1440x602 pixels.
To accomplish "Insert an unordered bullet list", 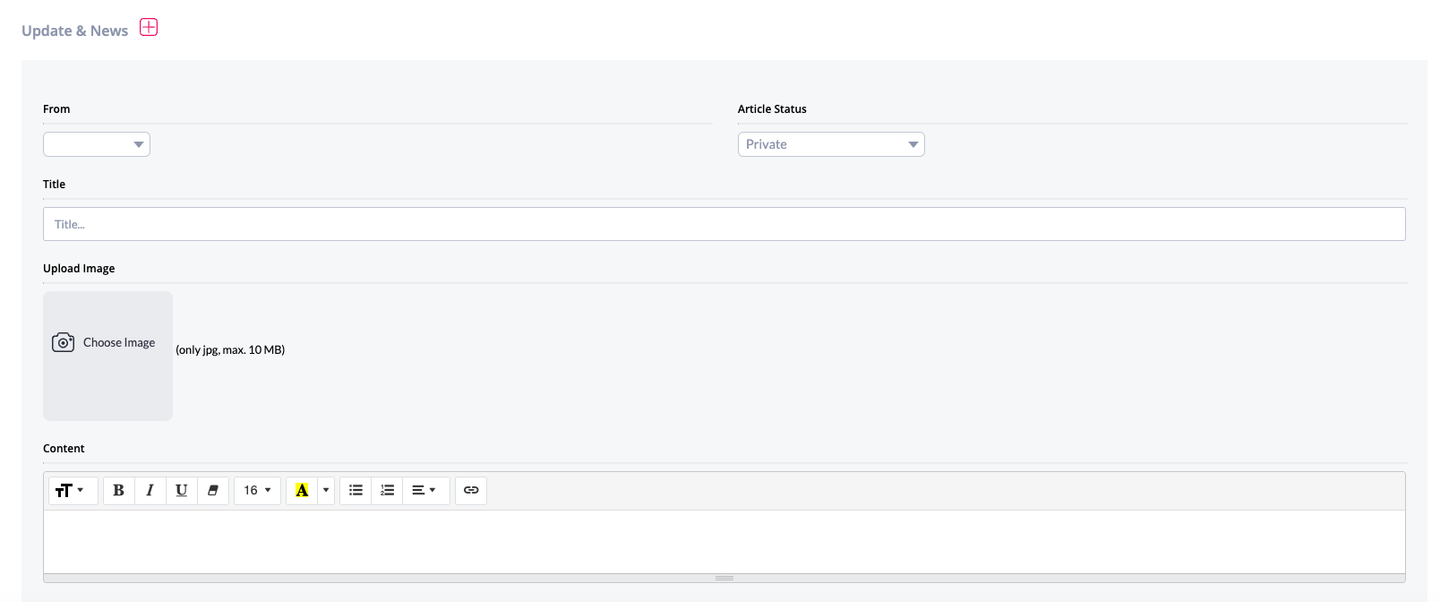I will [356, 490].
